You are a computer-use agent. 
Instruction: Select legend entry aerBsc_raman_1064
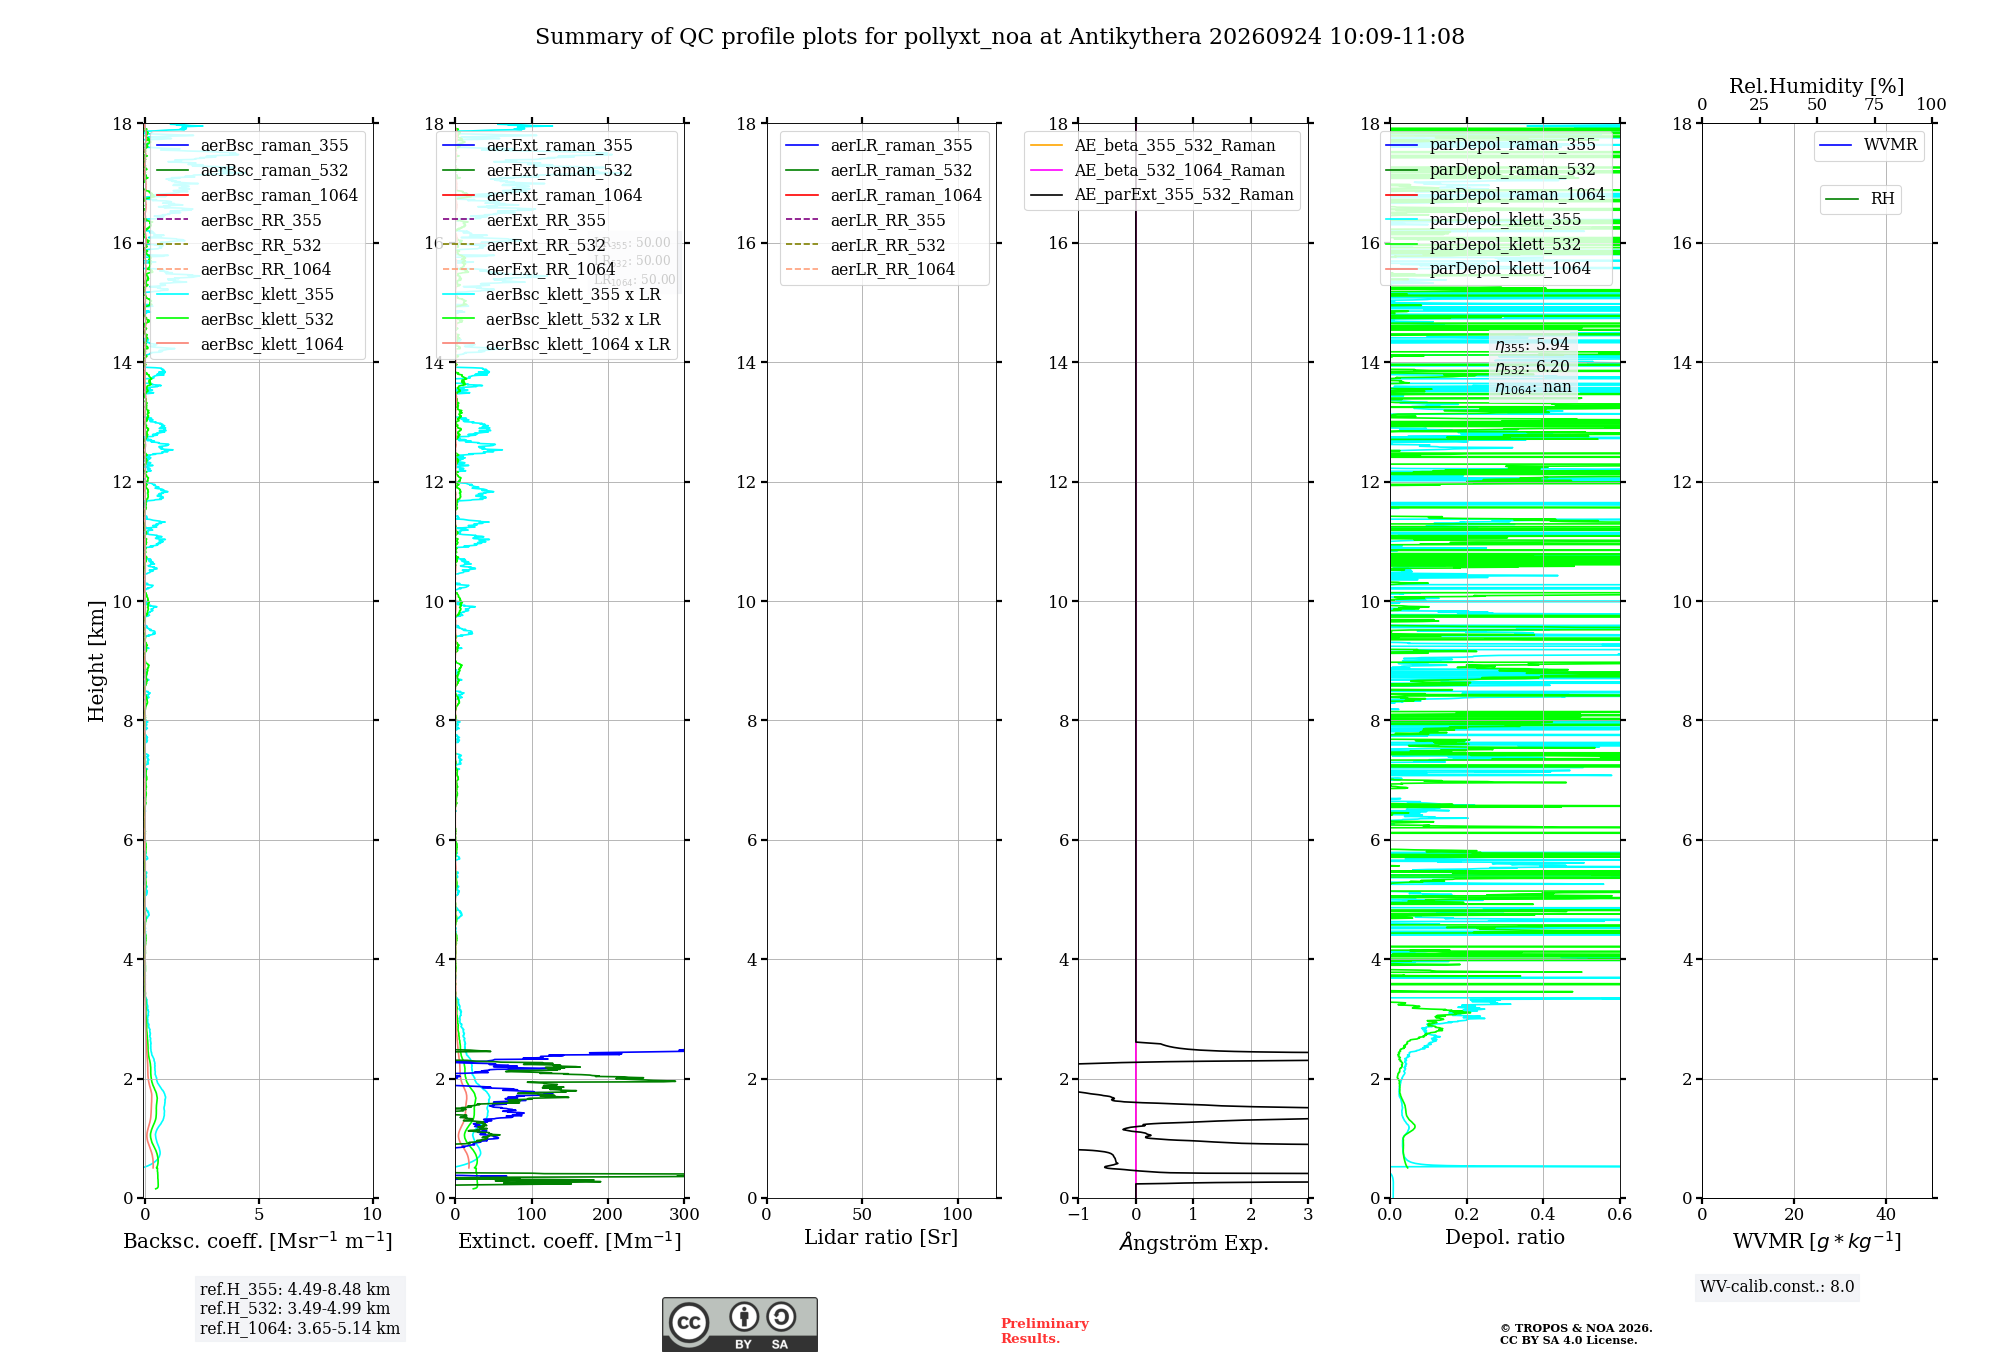click(x=257, y=196)
